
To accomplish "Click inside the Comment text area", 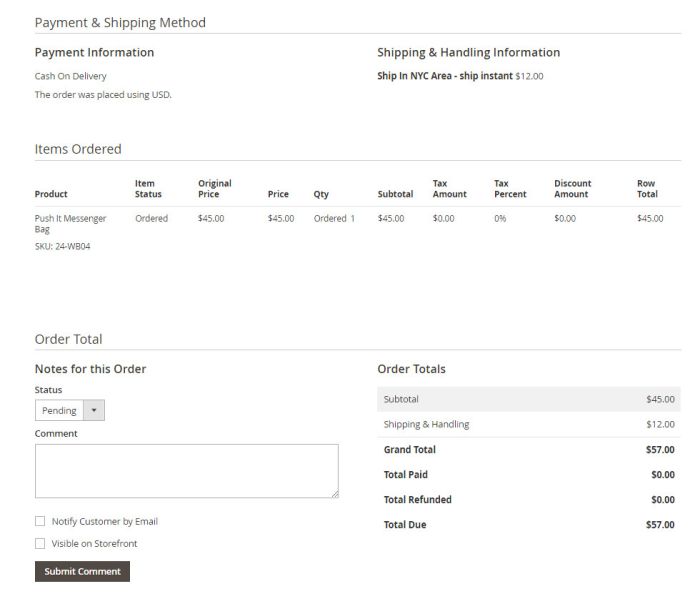I will 187,471.
